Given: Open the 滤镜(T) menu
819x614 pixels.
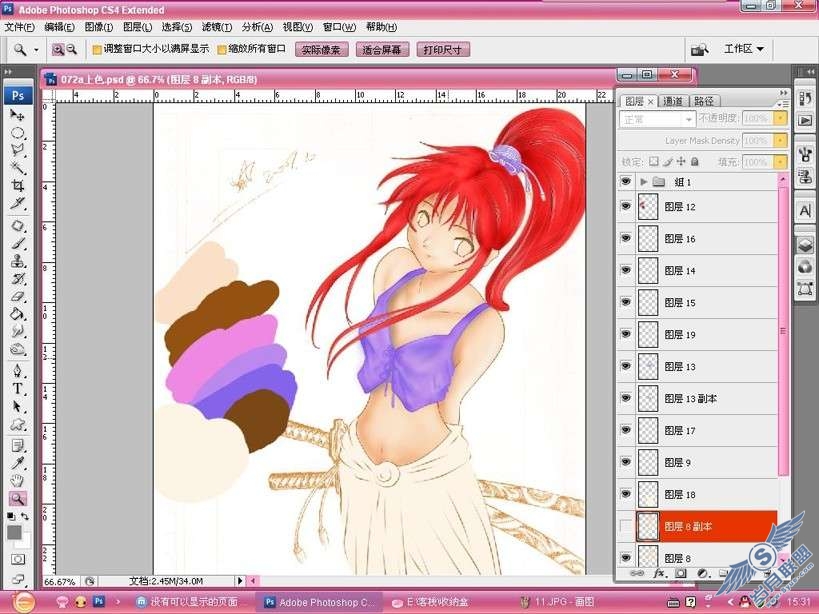Looking at the screenshot, I should coord(216,27).
